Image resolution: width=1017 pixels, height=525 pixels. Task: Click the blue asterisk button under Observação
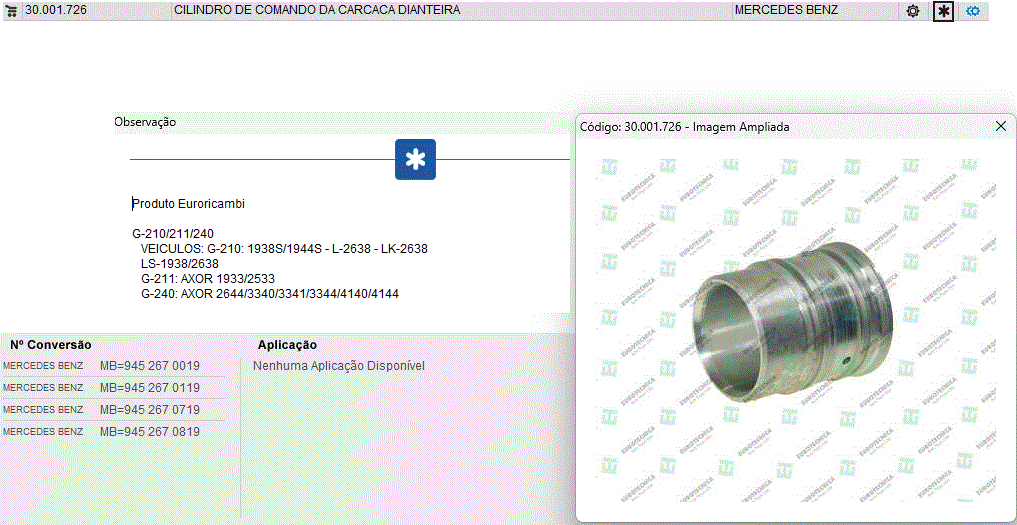point(415,160)
